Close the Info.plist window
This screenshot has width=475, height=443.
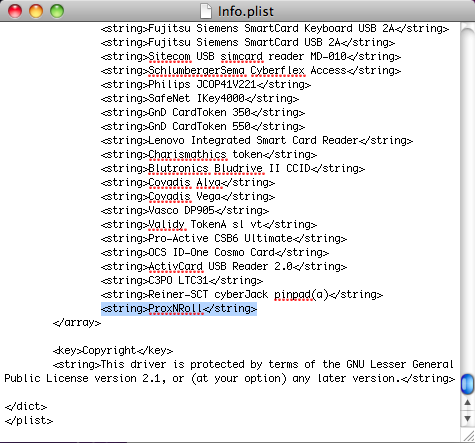click(x=15, y=11)
